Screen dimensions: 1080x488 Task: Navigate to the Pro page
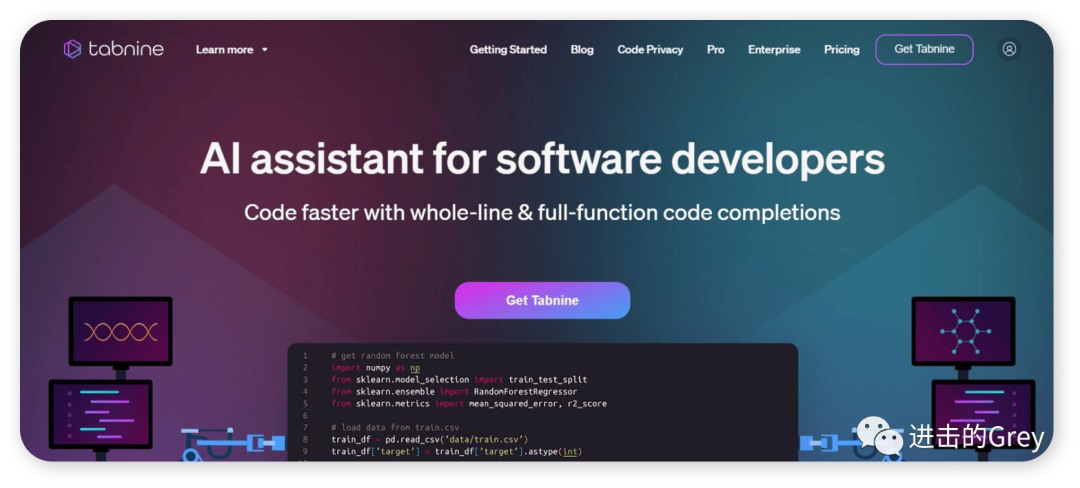point(716,50)
